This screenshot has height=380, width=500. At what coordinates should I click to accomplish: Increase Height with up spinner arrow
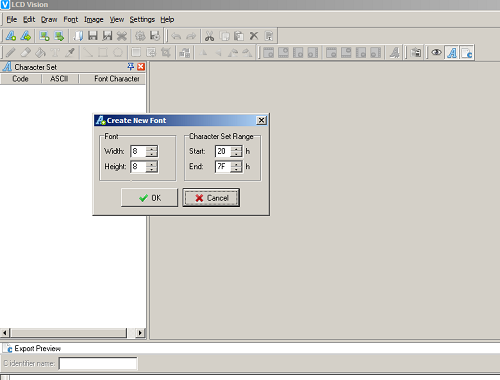(152, 164)
